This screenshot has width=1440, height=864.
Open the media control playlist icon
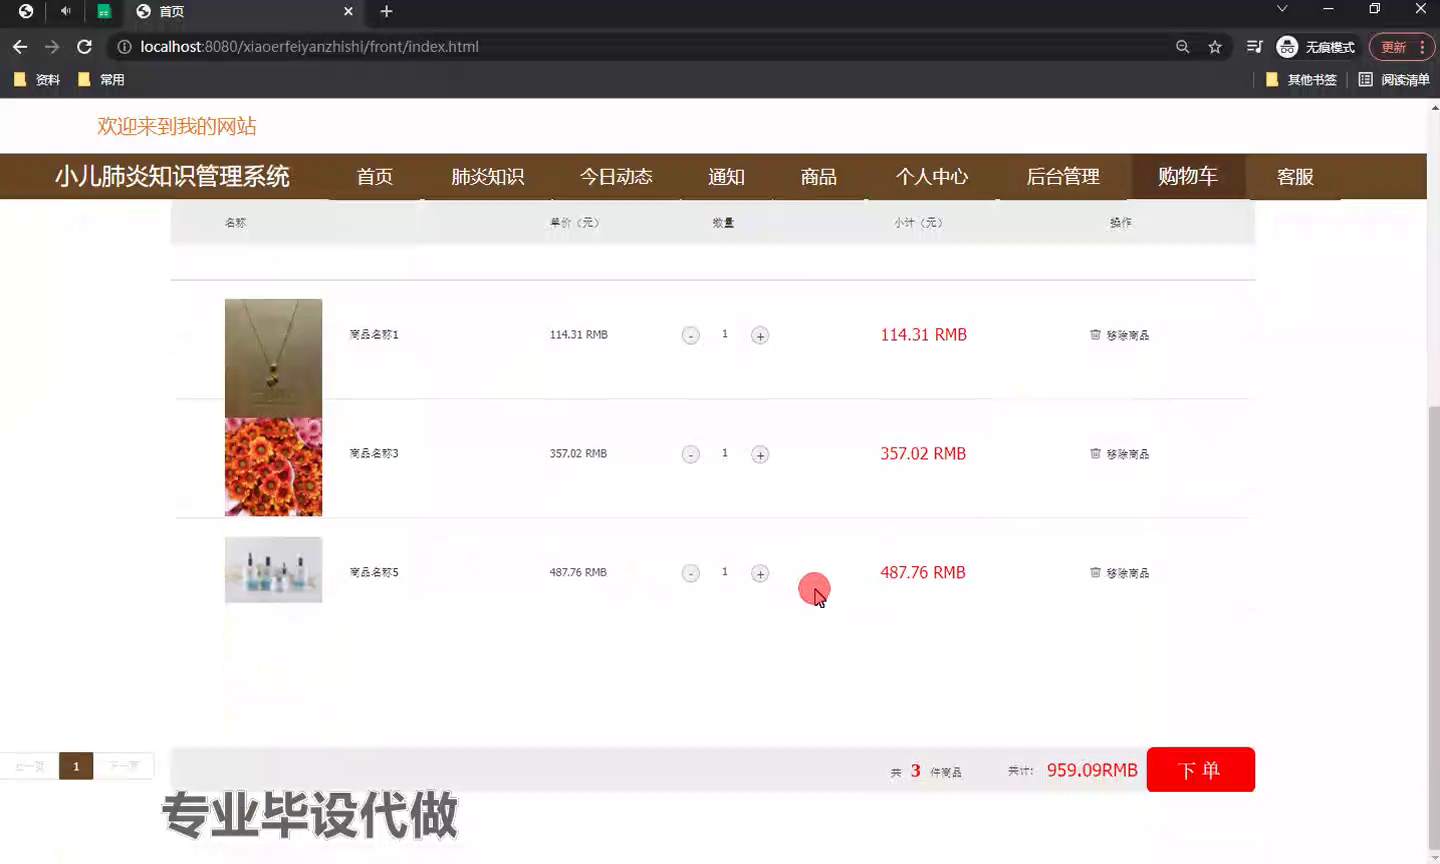tap(1254, 47)
